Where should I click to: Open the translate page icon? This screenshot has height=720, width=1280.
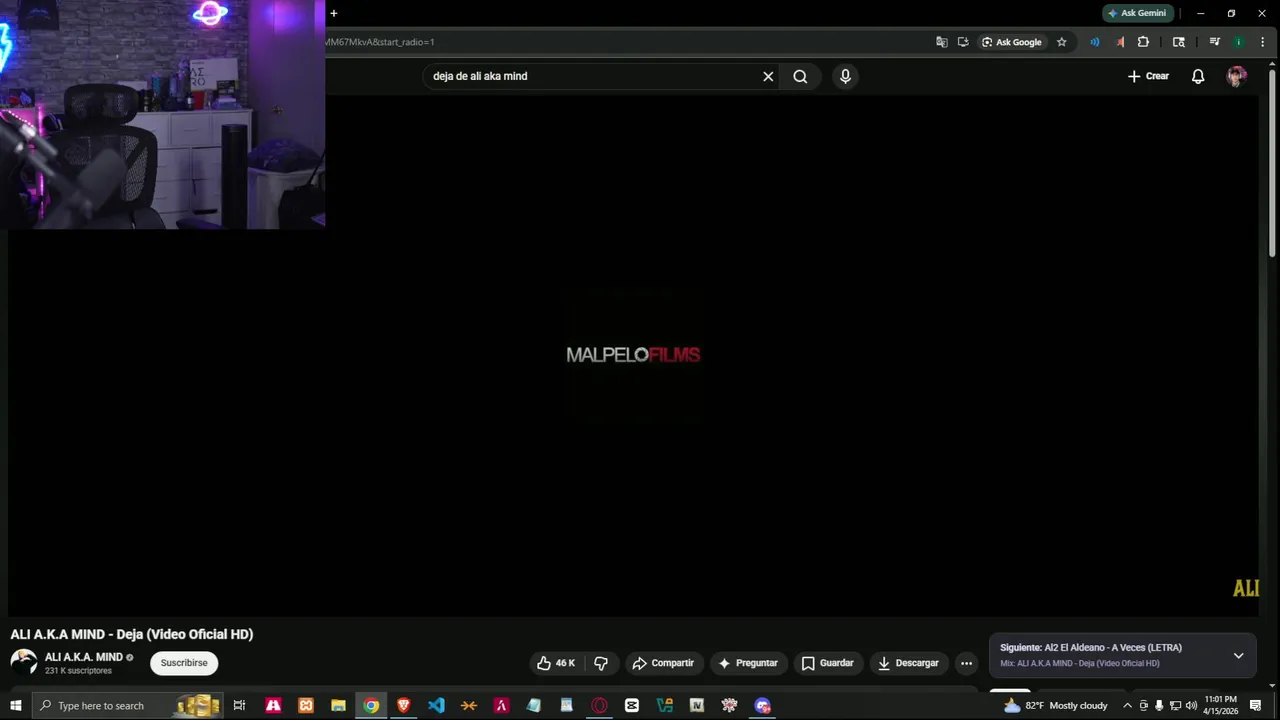click(941, 42)
